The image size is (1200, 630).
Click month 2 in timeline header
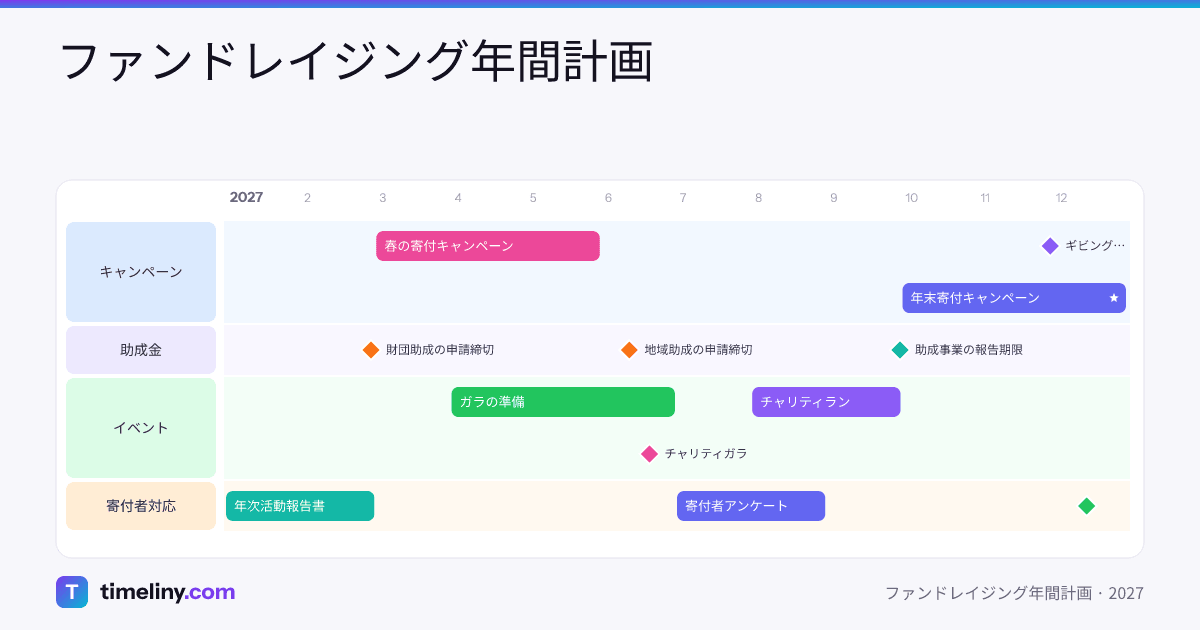(307, 198)
